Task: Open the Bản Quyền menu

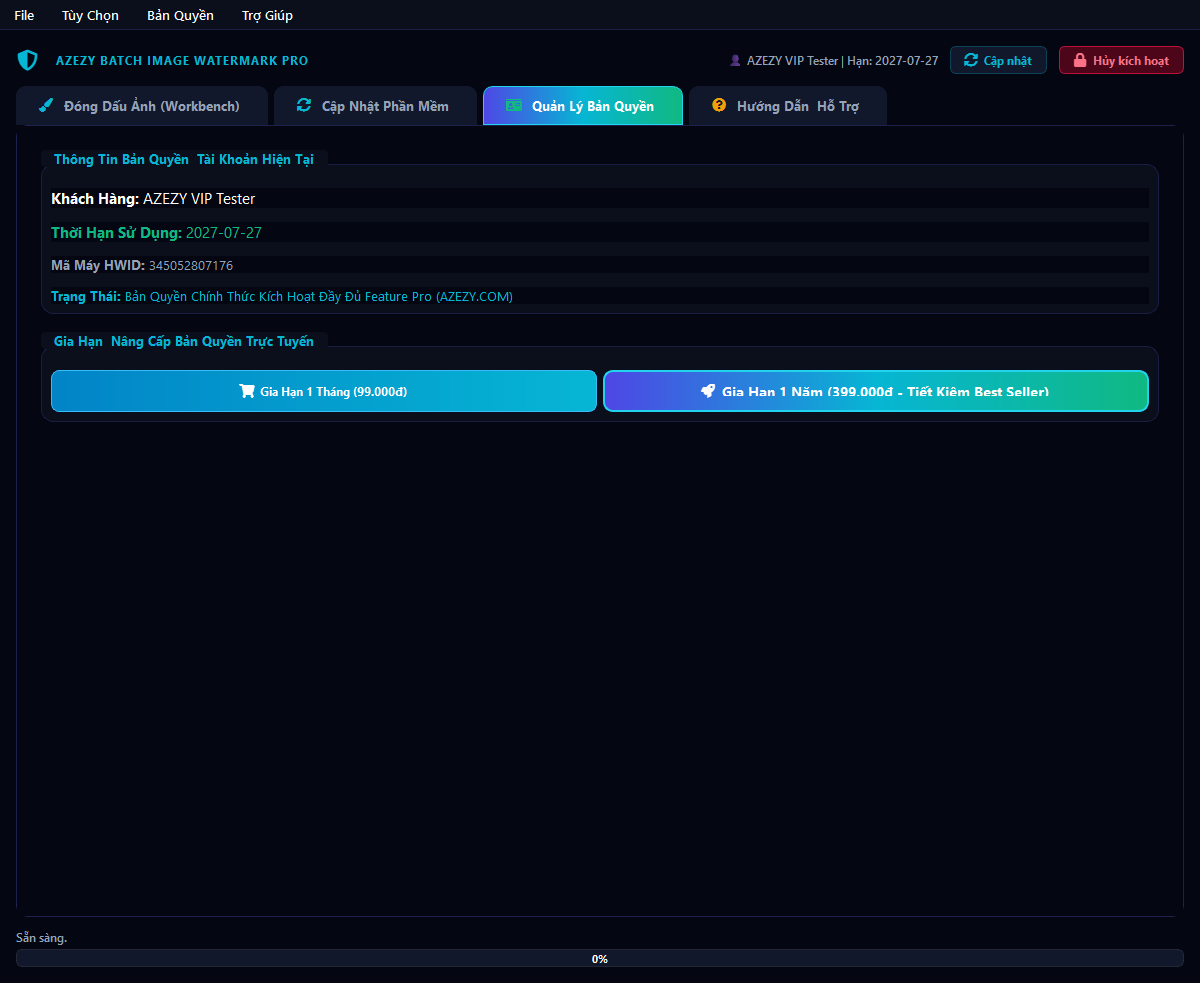Action: click(180, 15)
